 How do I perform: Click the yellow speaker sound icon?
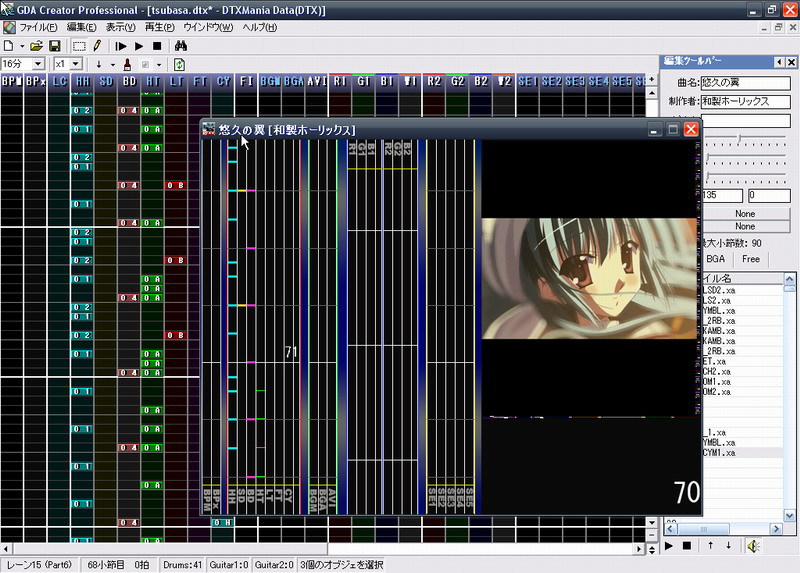753,546
